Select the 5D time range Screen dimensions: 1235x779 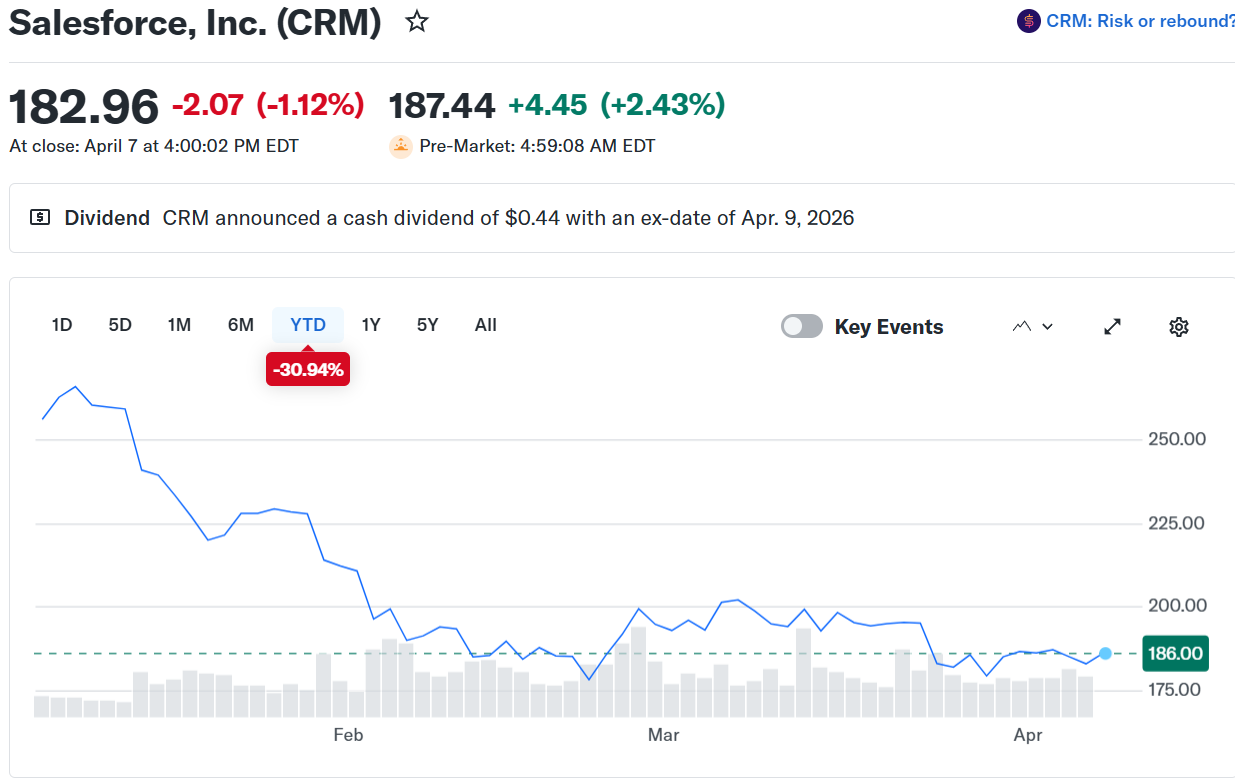coord(120,325)
